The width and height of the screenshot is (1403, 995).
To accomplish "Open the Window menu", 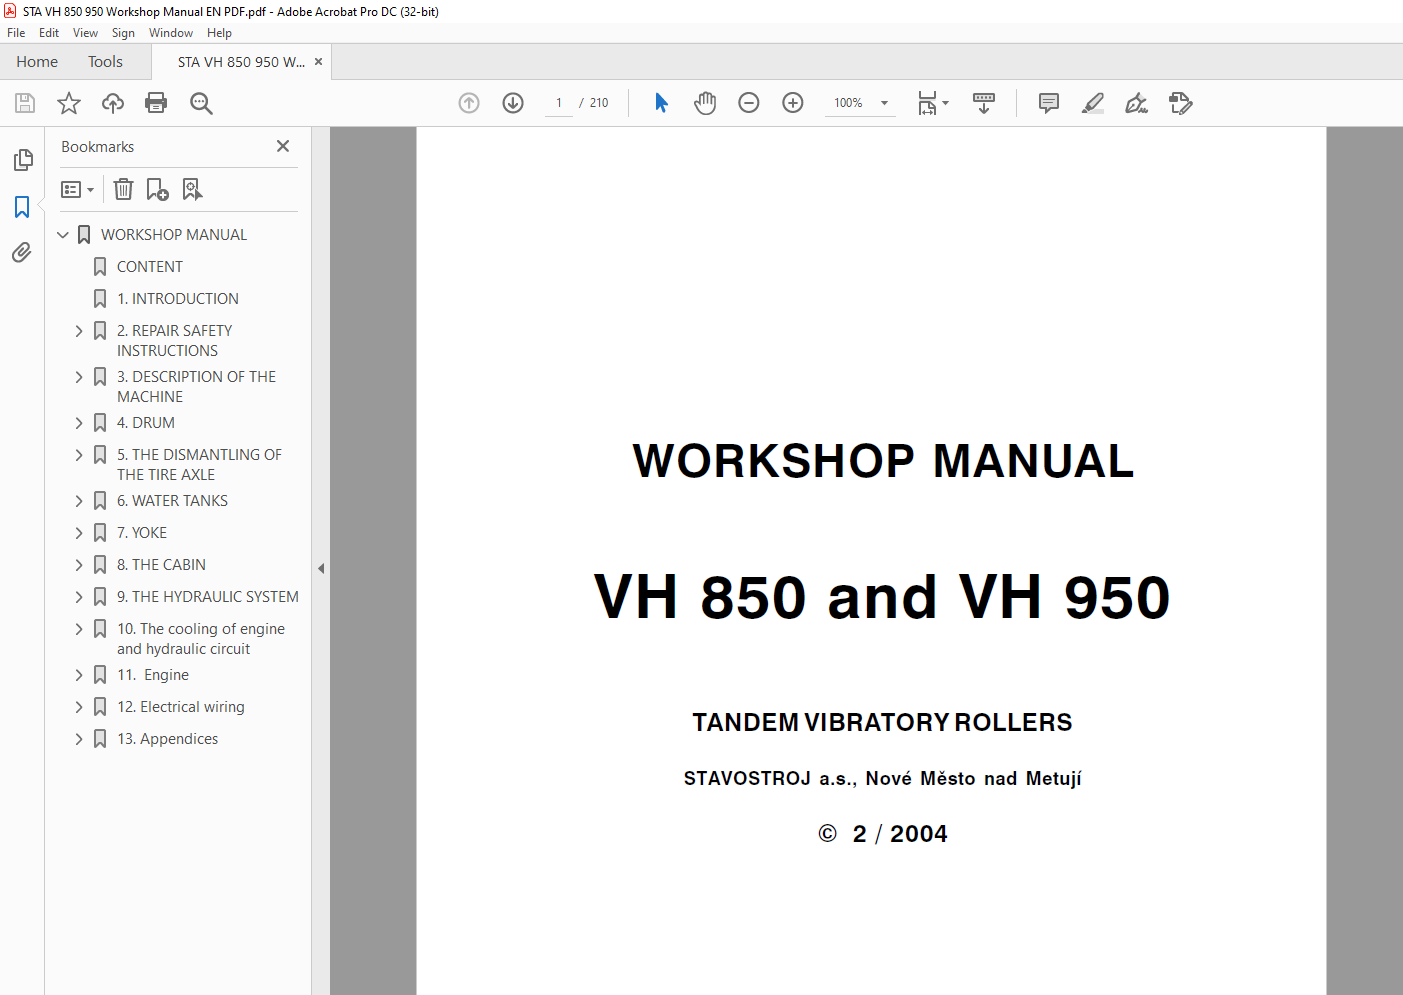I will pos(171,33).
